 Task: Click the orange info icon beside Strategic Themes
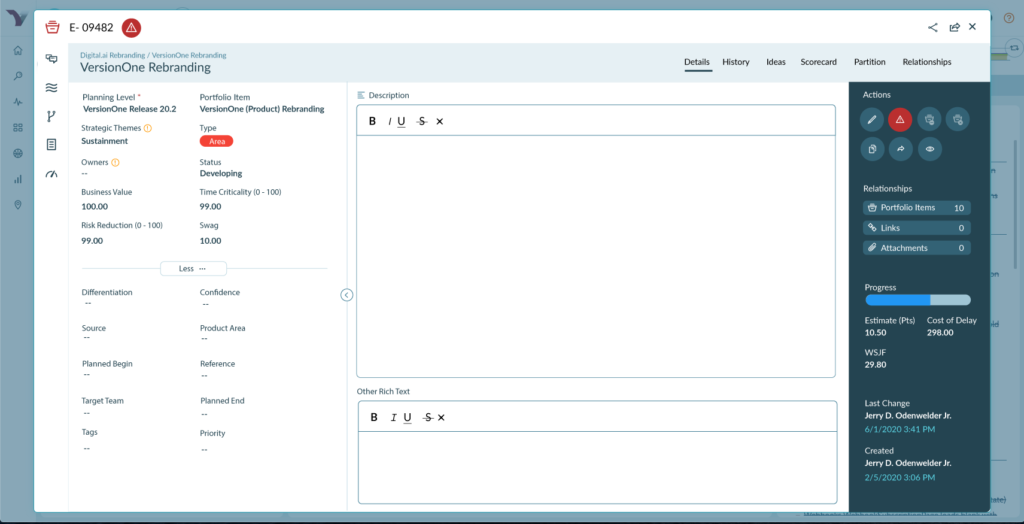click(x=148, y=128)
